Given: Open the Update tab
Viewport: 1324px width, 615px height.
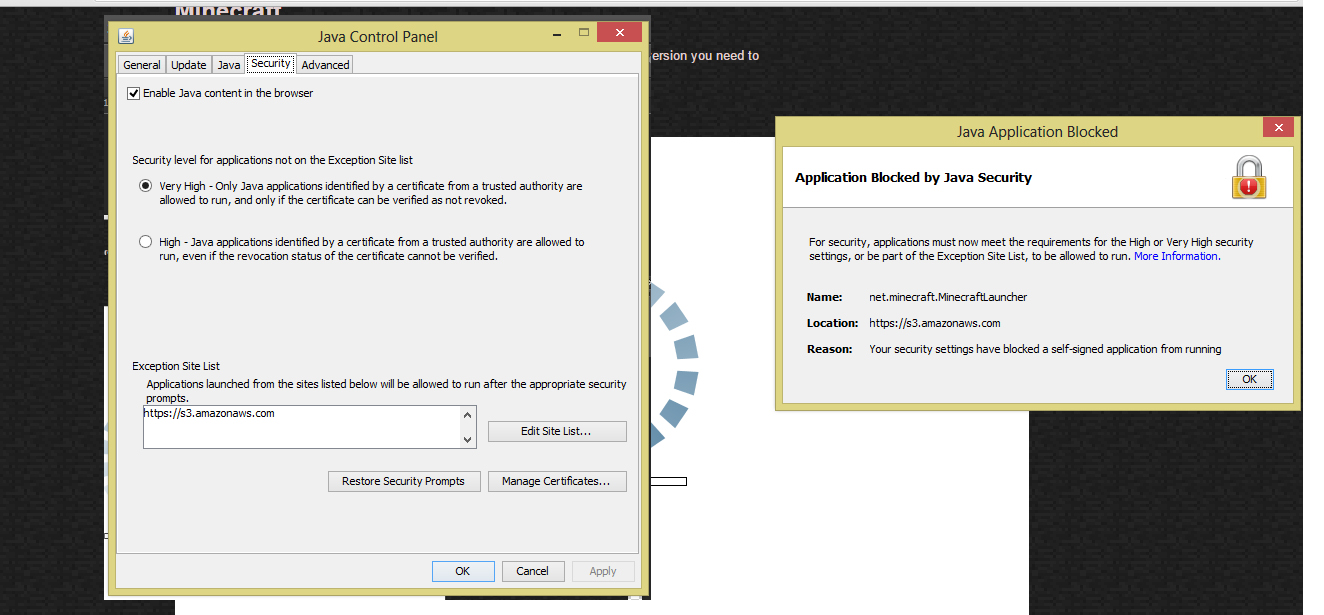Looking at the screenshot, I should 189,65.
